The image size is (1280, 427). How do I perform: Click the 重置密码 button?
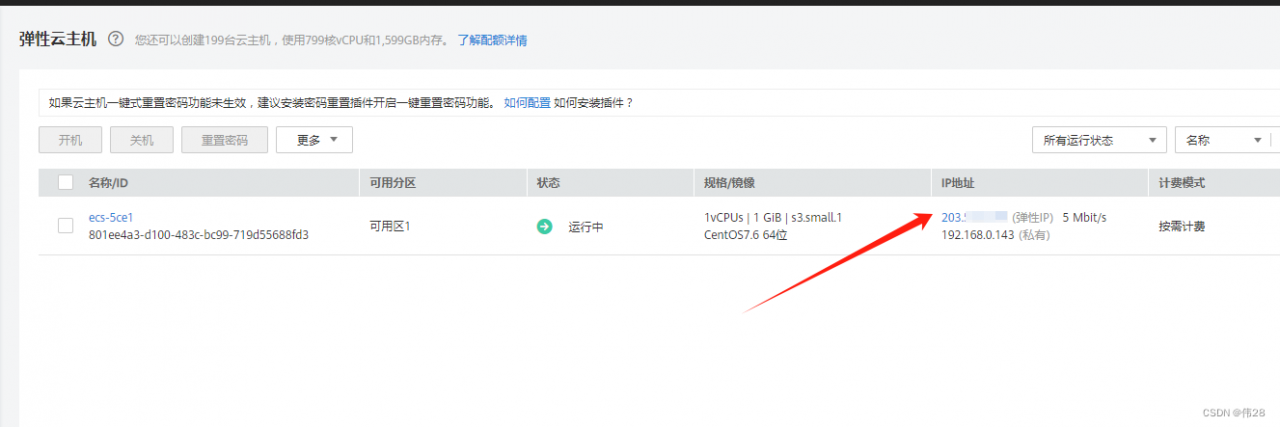[224, 140]
